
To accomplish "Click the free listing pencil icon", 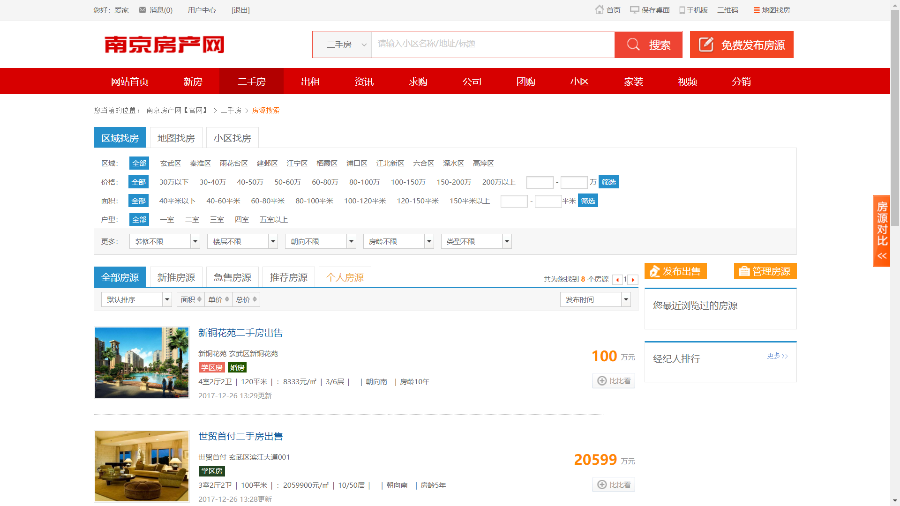I will pos(706,45).
